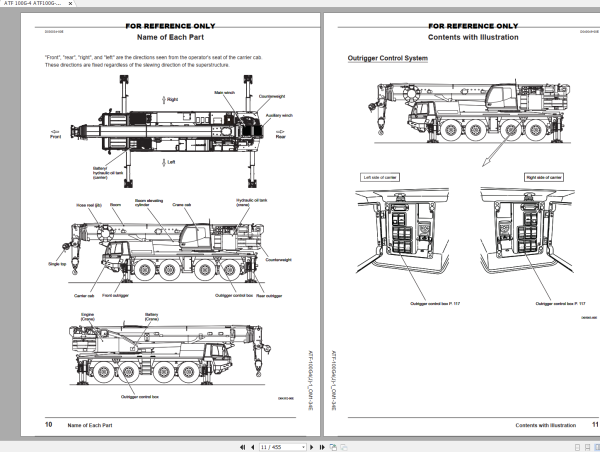
Task: Click the 'Name of Each Part' heading
Action: [x=170, y=37]
